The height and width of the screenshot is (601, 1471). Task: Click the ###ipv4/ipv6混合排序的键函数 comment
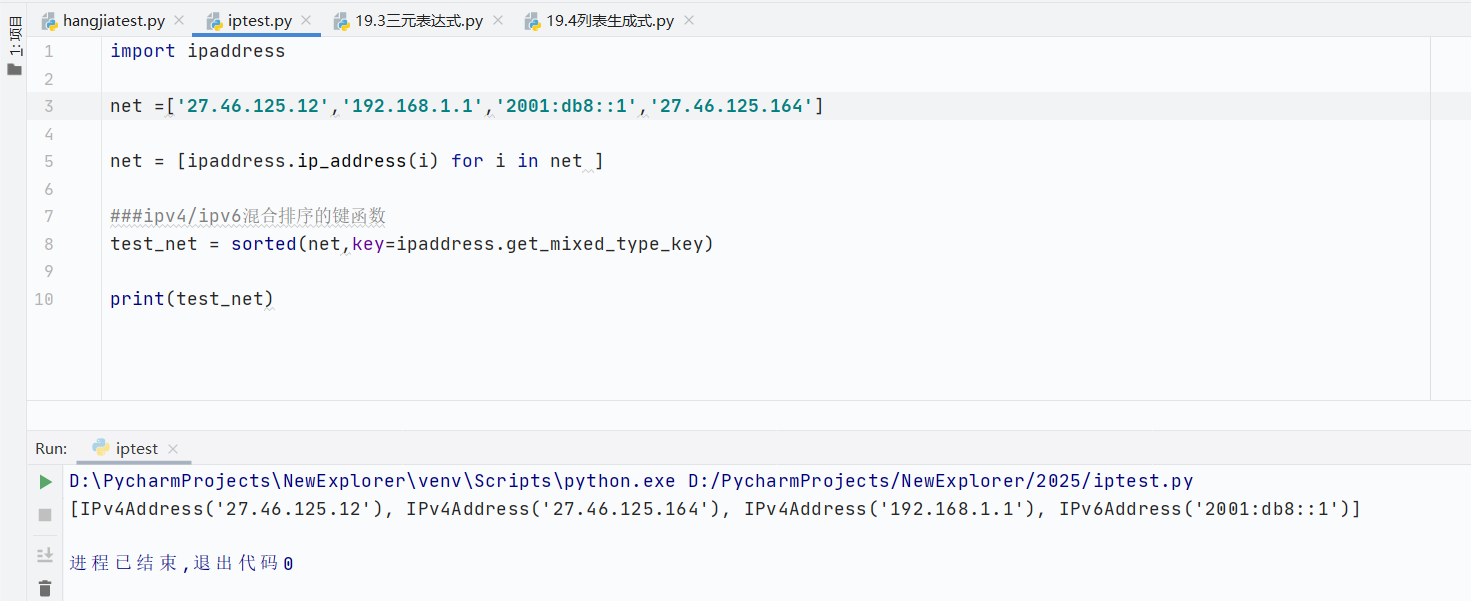click(x=248, y=216)
